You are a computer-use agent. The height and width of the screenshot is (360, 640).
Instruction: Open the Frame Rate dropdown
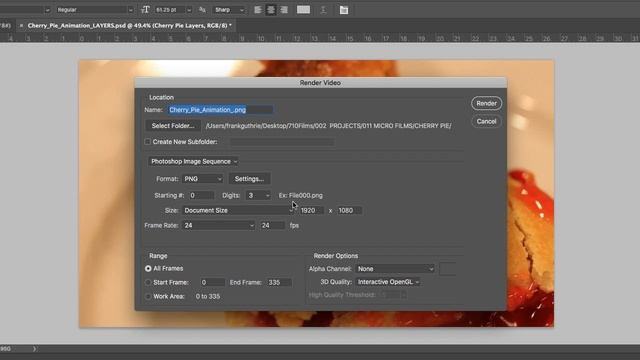click(219, 225)
